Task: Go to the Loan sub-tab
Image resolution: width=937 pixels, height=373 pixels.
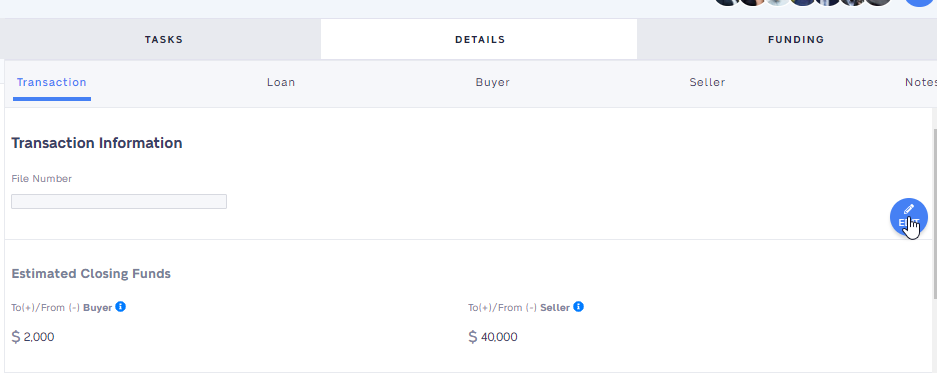Action: point(281,82)
